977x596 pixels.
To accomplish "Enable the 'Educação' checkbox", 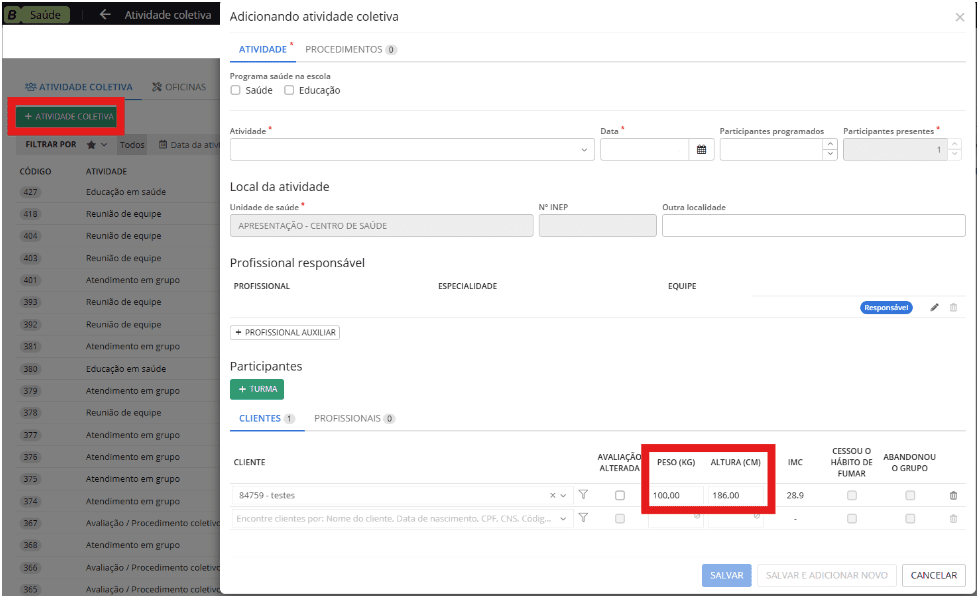I will coord(289,90).
